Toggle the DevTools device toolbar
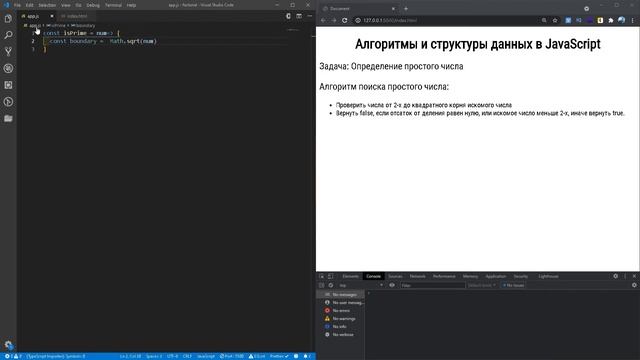 tap(331, 276)
